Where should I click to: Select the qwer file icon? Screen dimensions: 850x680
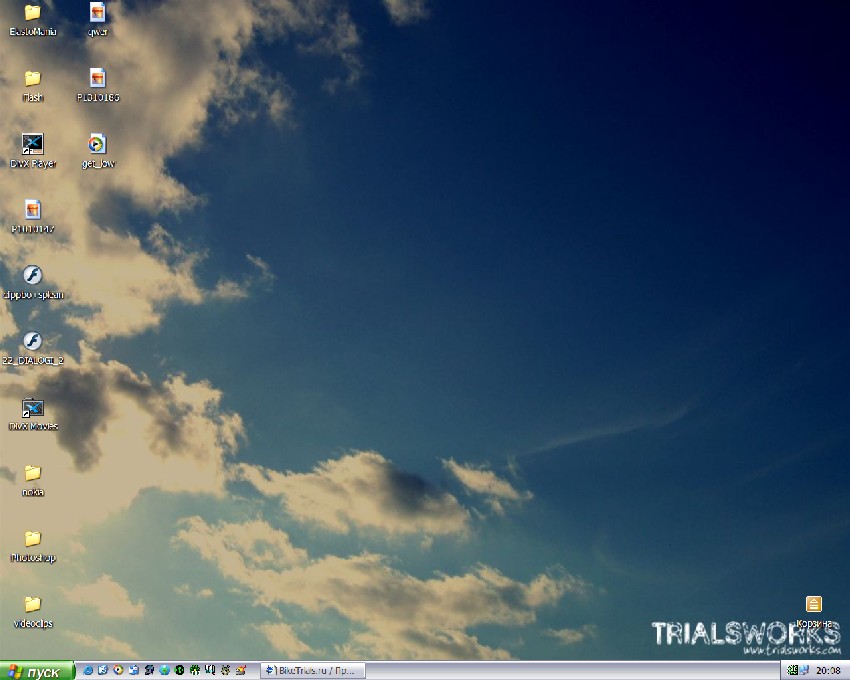pyautogui.click(x=97, y=13)
